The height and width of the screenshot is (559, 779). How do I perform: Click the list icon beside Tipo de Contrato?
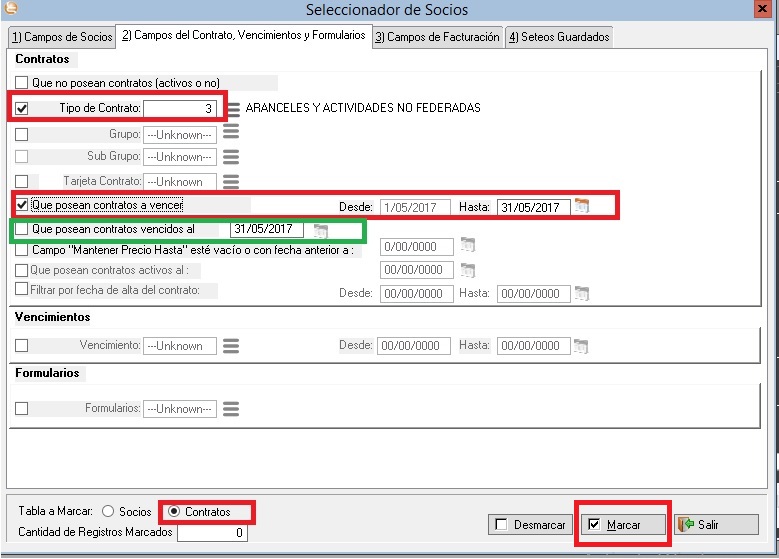(233, 109)
